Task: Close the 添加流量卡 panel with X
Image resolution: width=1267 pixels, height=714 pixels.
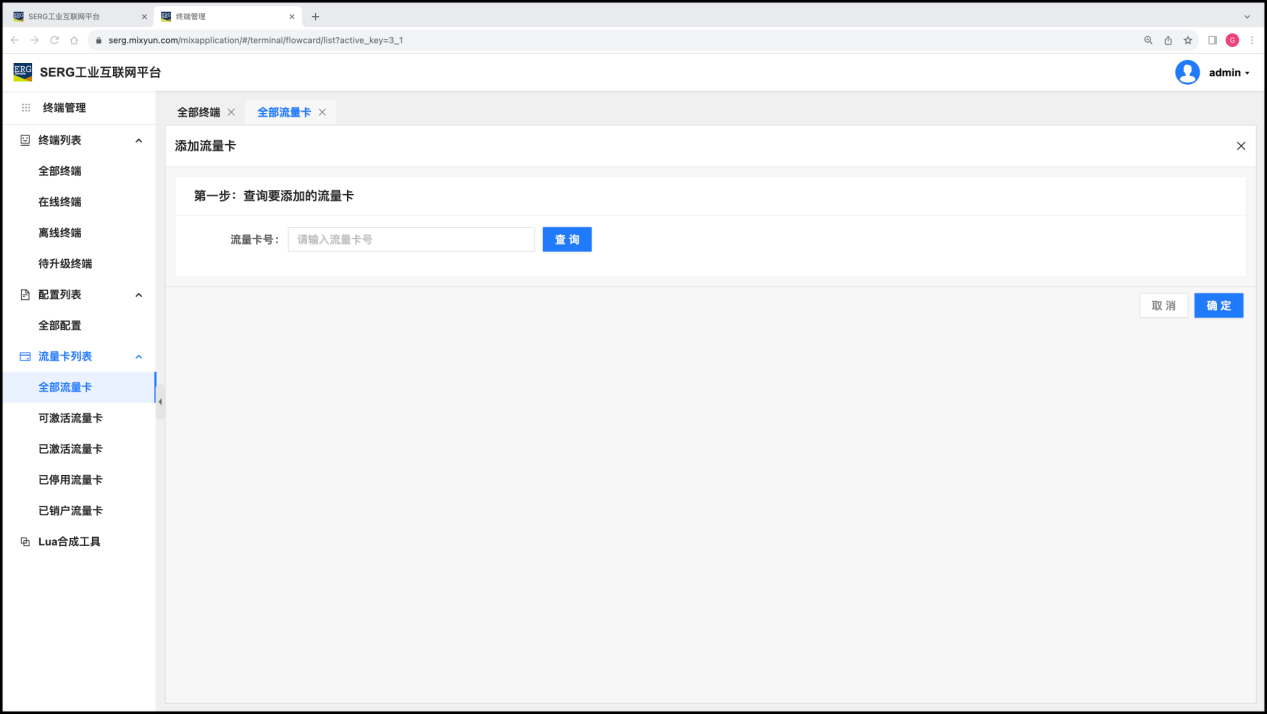Action: [x=1241, y=146]
